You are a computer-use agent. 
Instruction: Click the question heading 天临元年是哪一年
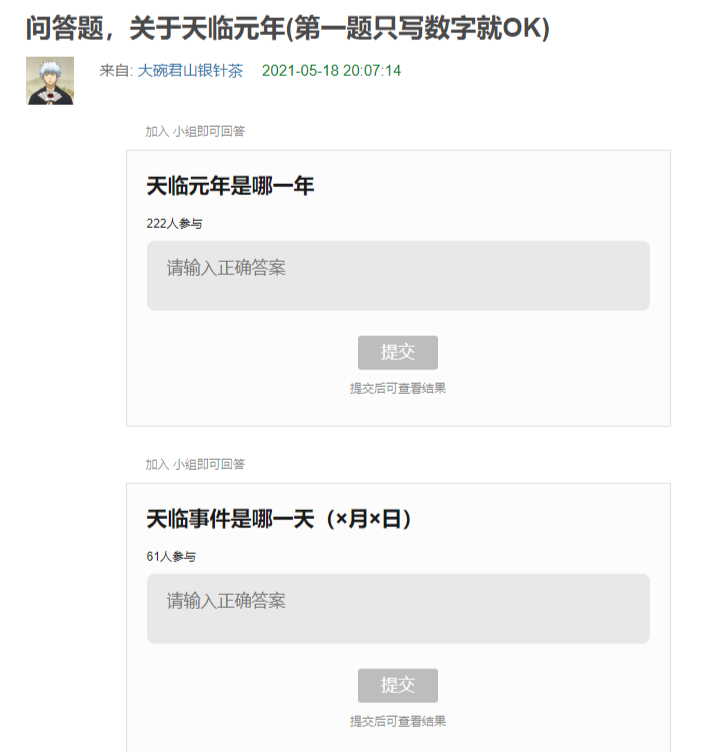pyautogui.click(x=230, y=186)
